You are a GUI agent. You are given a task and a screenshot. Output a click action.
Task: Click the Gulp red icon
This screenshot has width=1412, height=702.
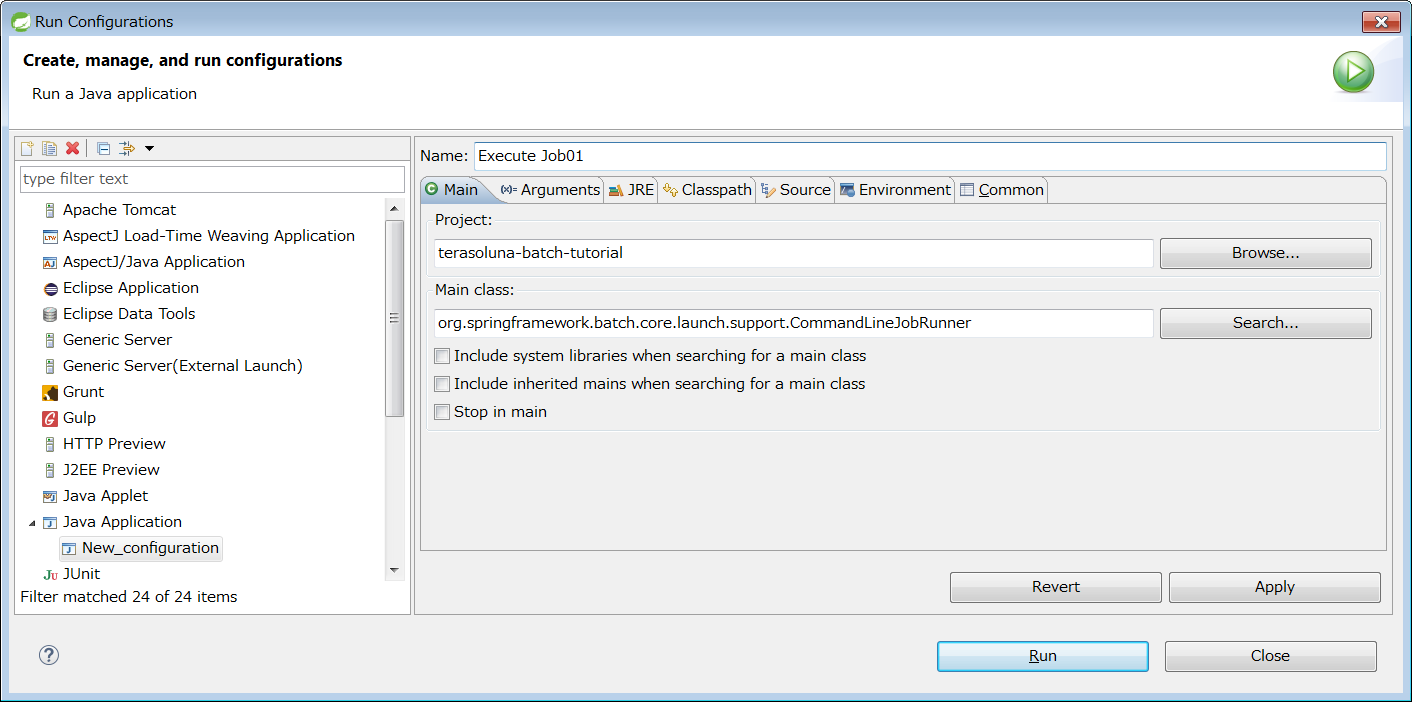tap(50, 418)
